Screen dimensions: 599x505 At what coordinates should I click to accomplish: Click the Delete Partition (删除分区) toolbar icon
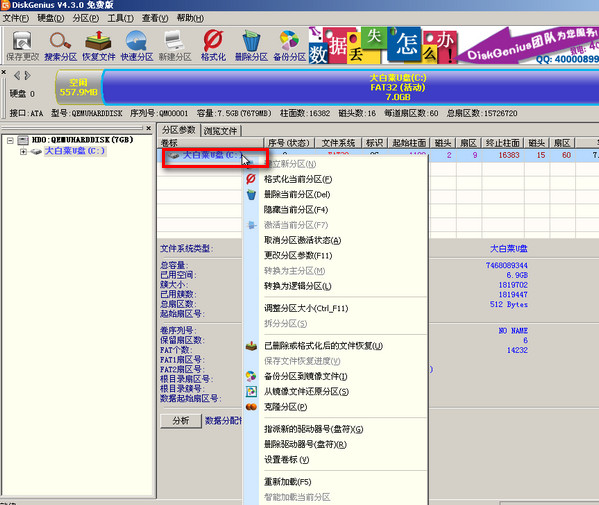[x=251, y=46]
